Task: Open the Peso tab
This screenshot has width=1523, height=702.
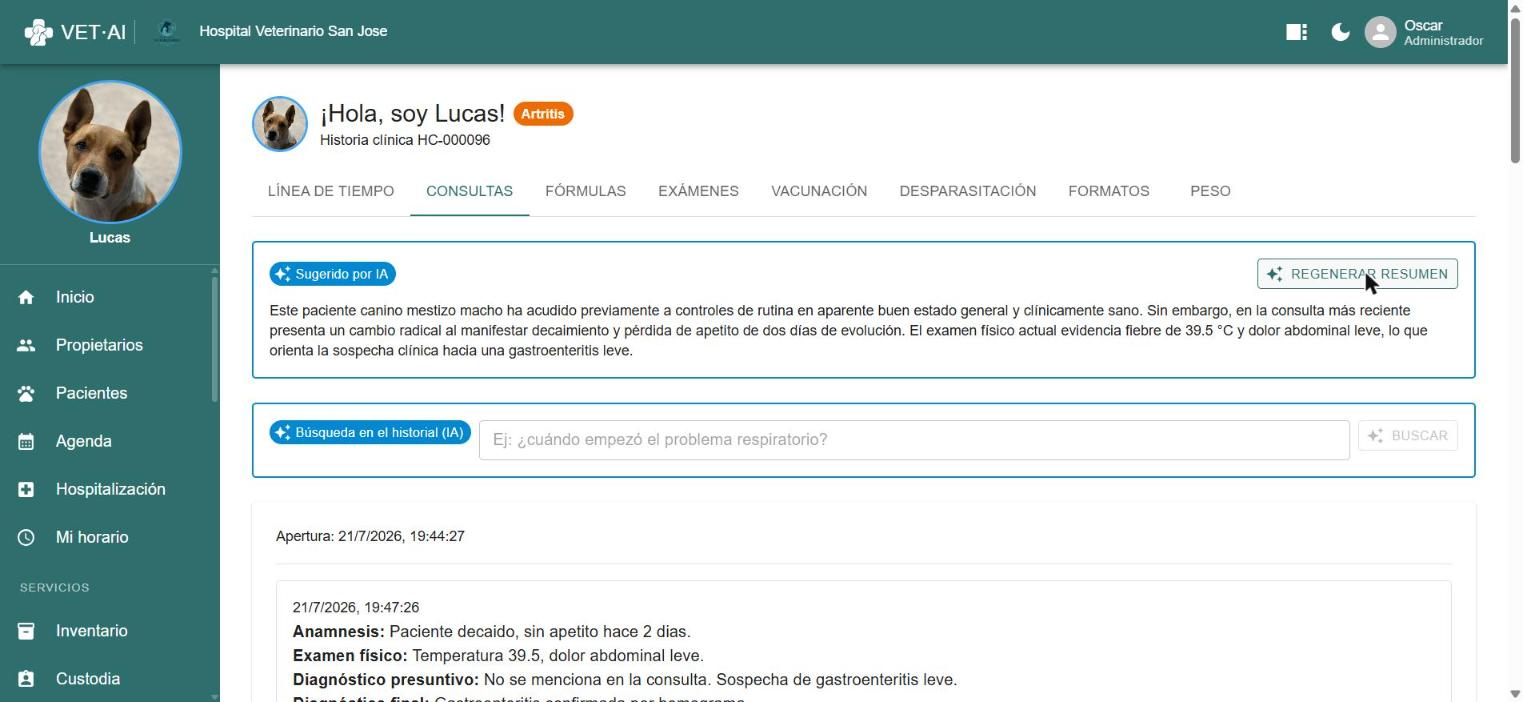Action: pos(1210,191)
